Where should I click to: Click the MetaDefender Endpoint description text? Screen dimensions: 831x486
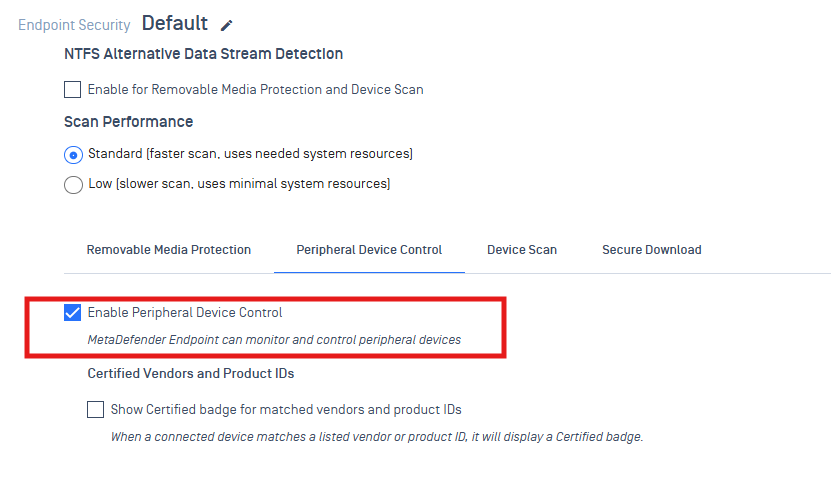pyautogui.click(x=274, y=340)
